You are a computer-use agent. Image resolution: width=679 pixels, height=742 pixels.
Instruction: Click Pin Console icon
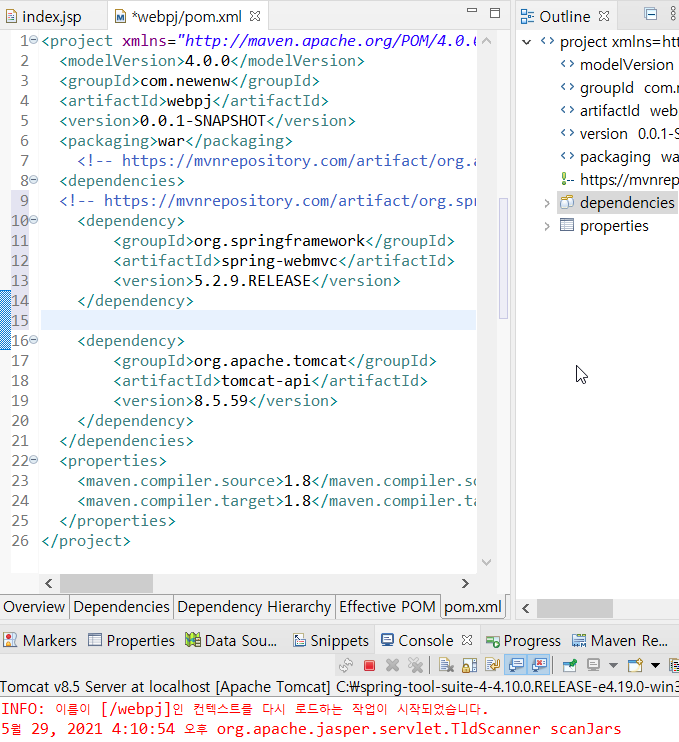(x=570, y=666)
